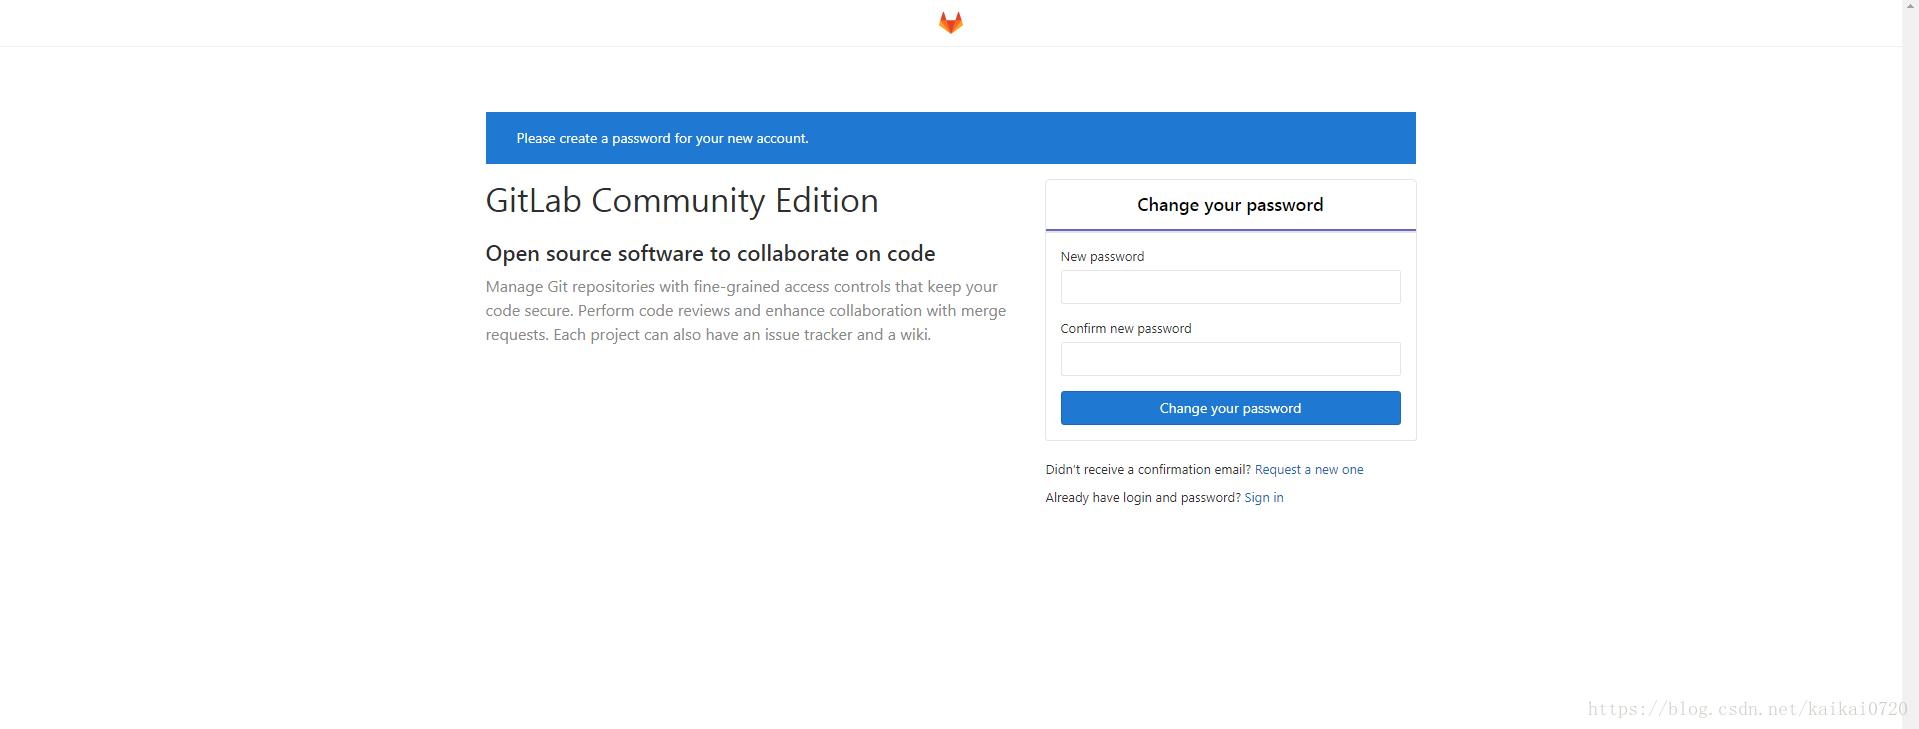This screenshot has width=1919, height=729.
Task: Submit with the blue Change your password button
Action: click(x=1230, y=408)
